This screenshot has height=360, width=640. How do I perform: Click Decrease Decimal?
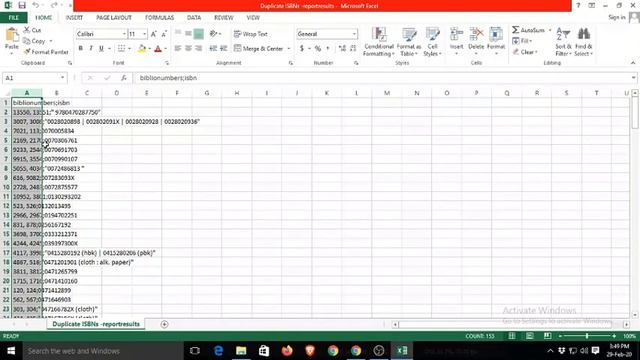click(353, 49)
